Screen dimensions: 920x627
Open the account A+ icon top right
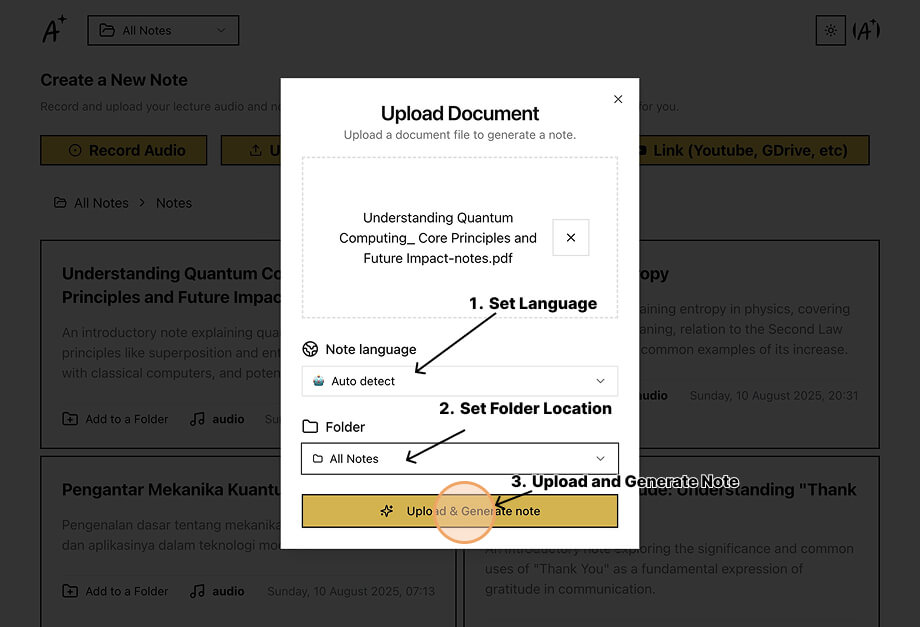(x=867, y=30)
